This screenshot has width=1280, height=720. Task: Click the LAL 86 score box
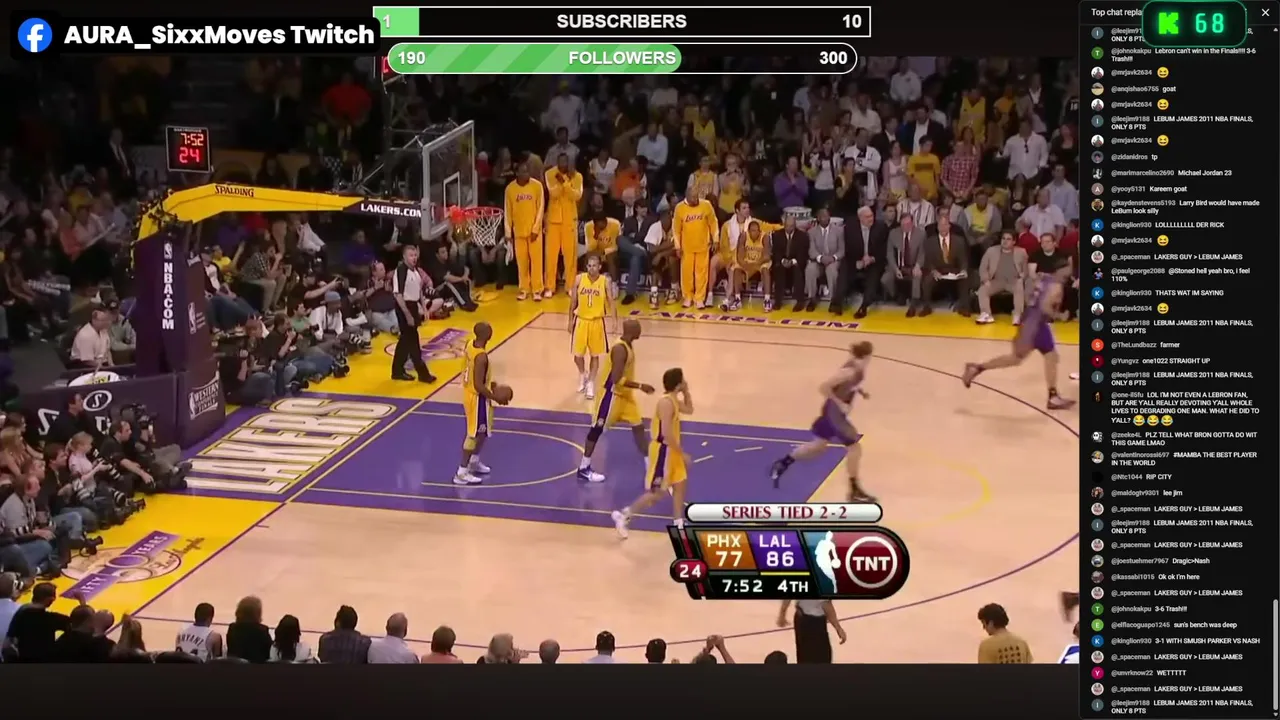777,551
